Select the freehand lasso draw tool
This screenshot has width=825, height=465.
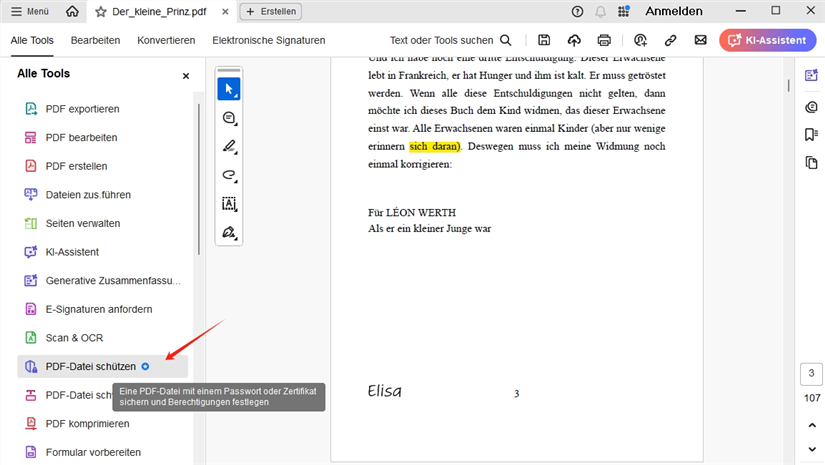[229, 175]
